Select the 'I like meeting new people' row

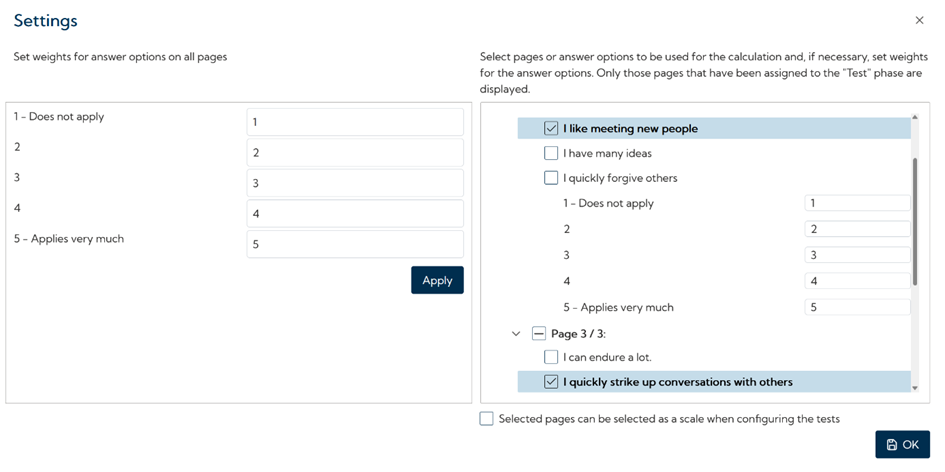pos(700,128)
